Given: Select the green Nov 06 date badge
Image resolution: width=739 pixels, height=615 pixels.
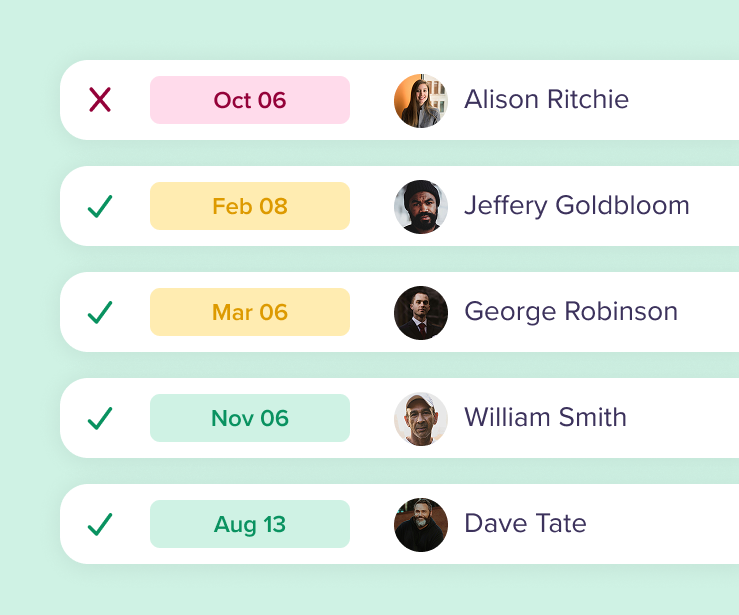Looking at the screenshot, I should pos(250,418).
